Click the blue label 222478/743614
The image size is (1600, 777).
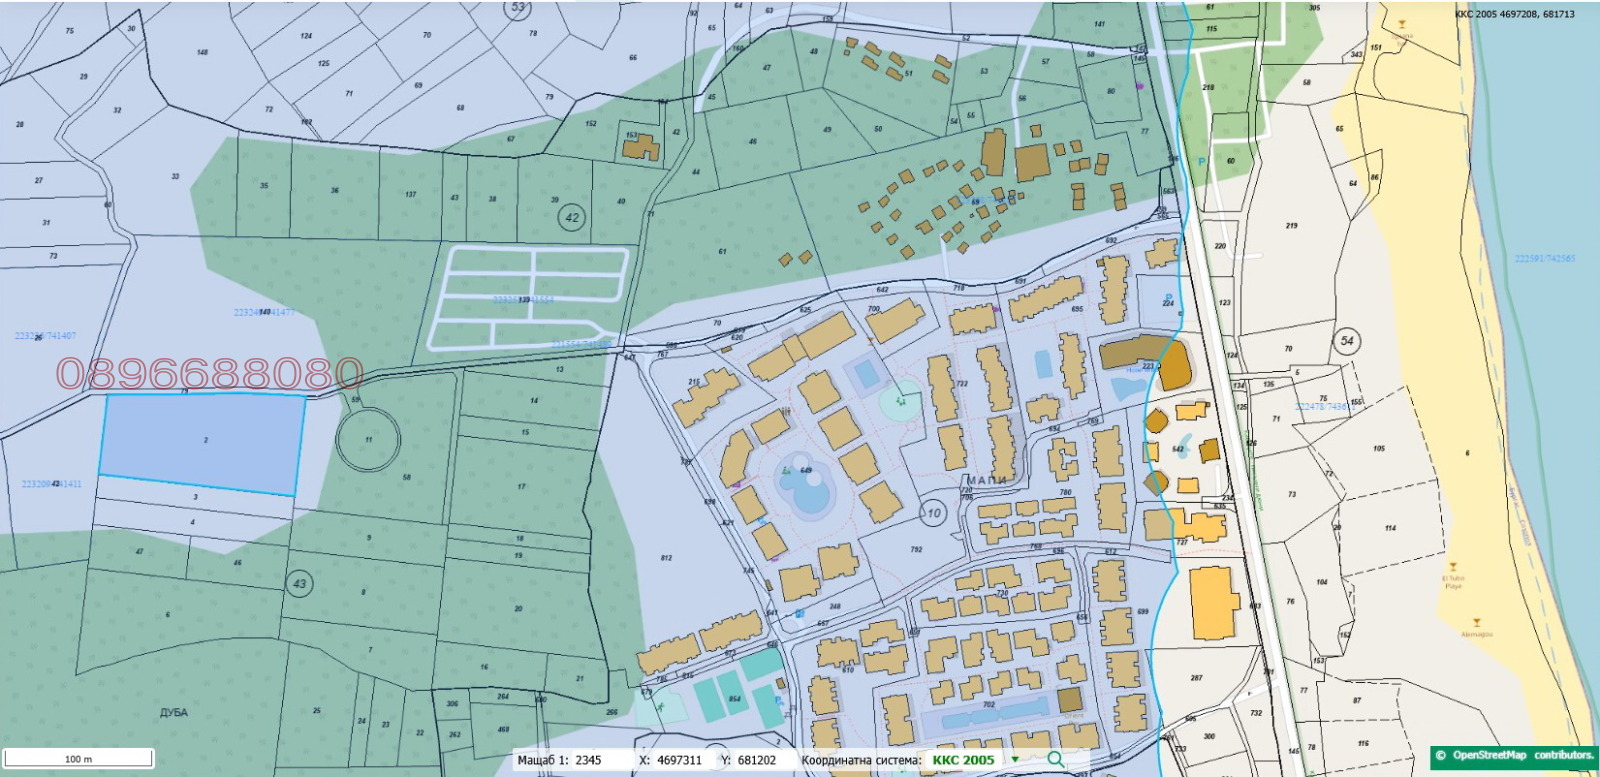coord(1322,407)
